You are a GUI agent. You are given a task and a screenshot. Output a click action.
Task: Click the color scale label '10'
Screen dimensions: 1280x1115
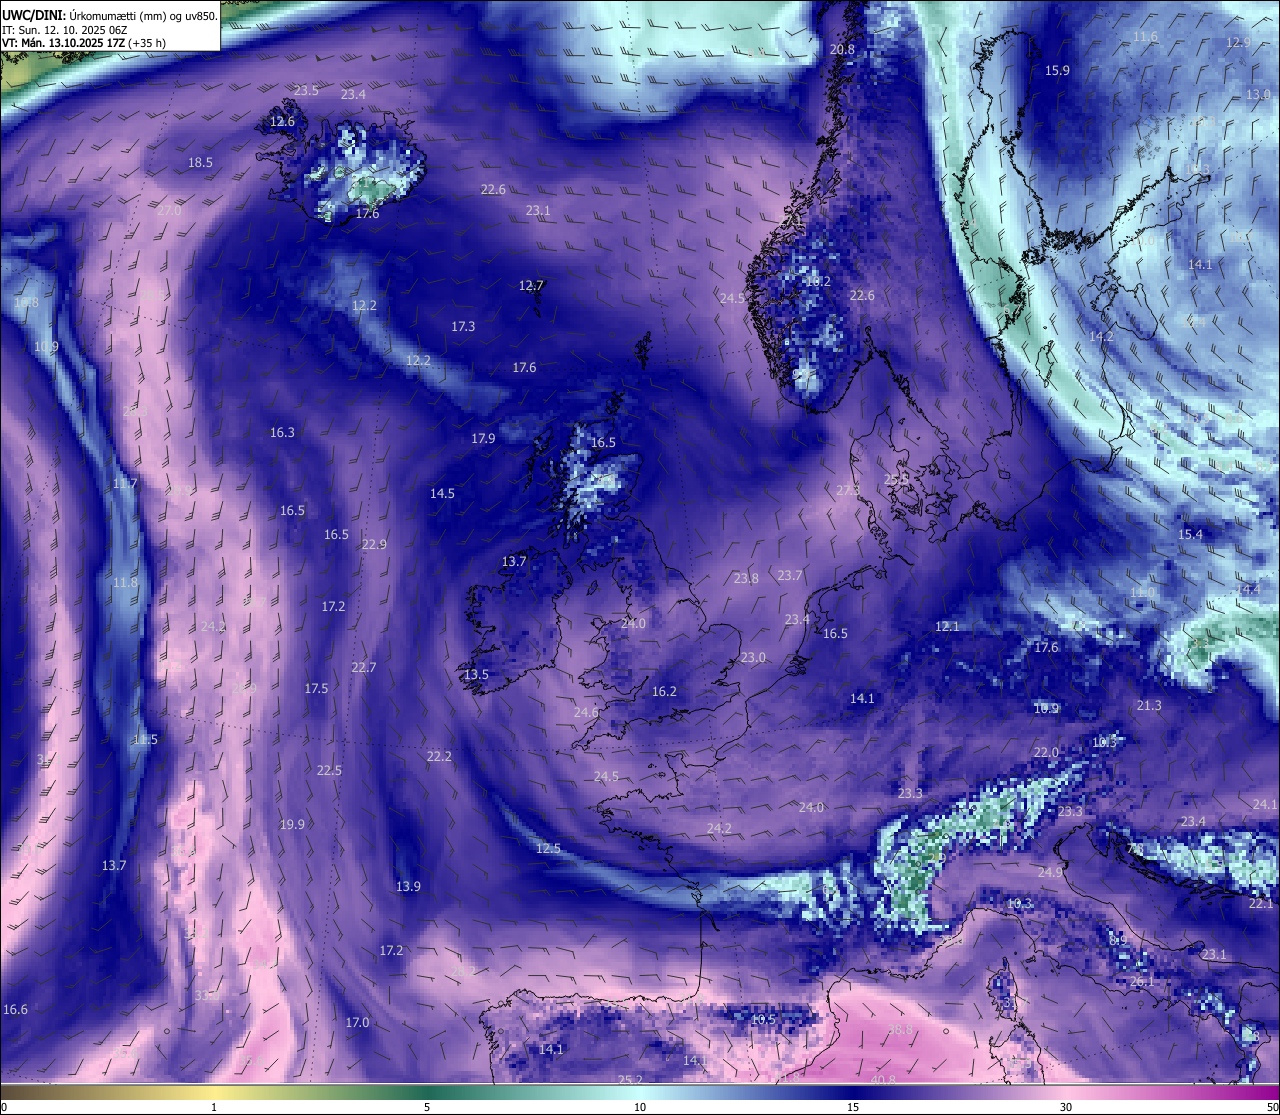(640, 1107)
